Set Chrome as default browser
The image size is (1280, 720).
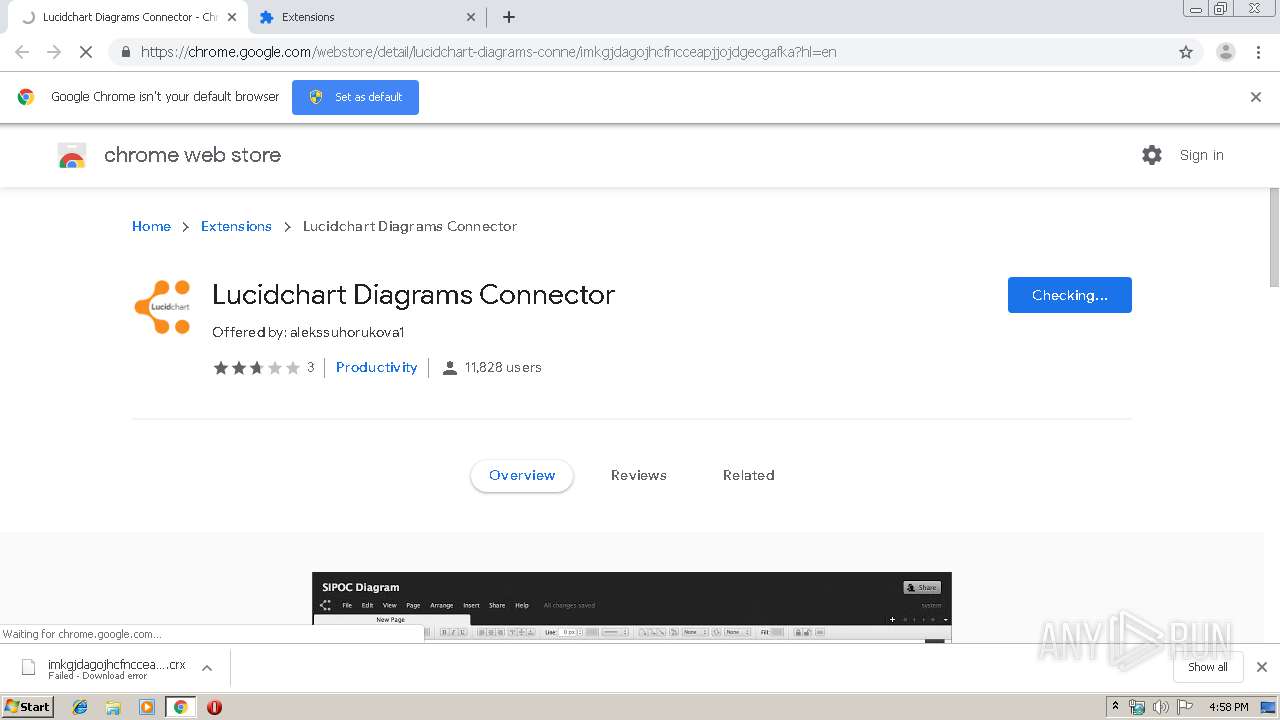coord(355,97)
